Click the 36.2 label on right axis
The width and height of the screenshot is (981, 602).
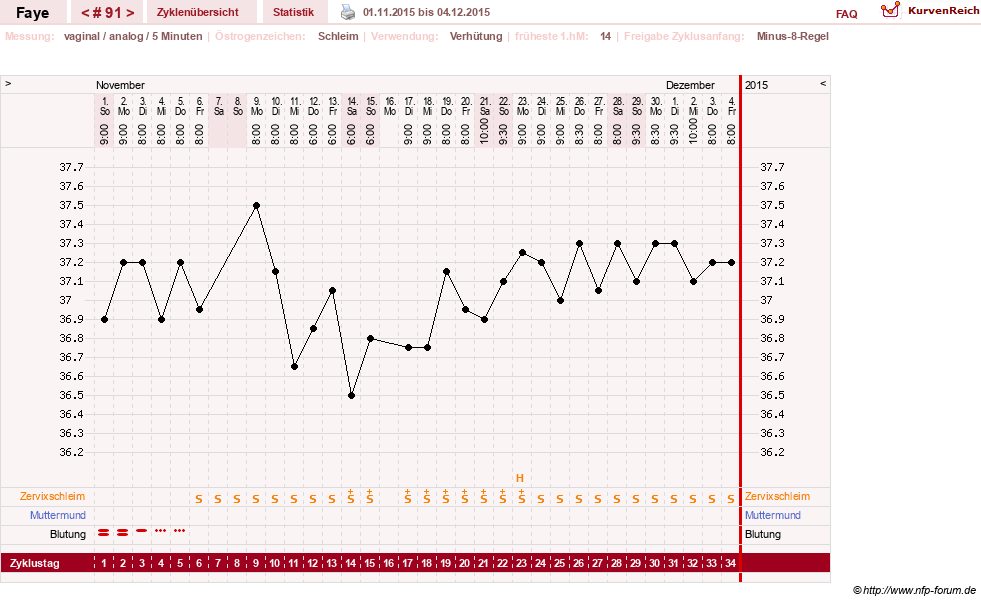(772, 452)
